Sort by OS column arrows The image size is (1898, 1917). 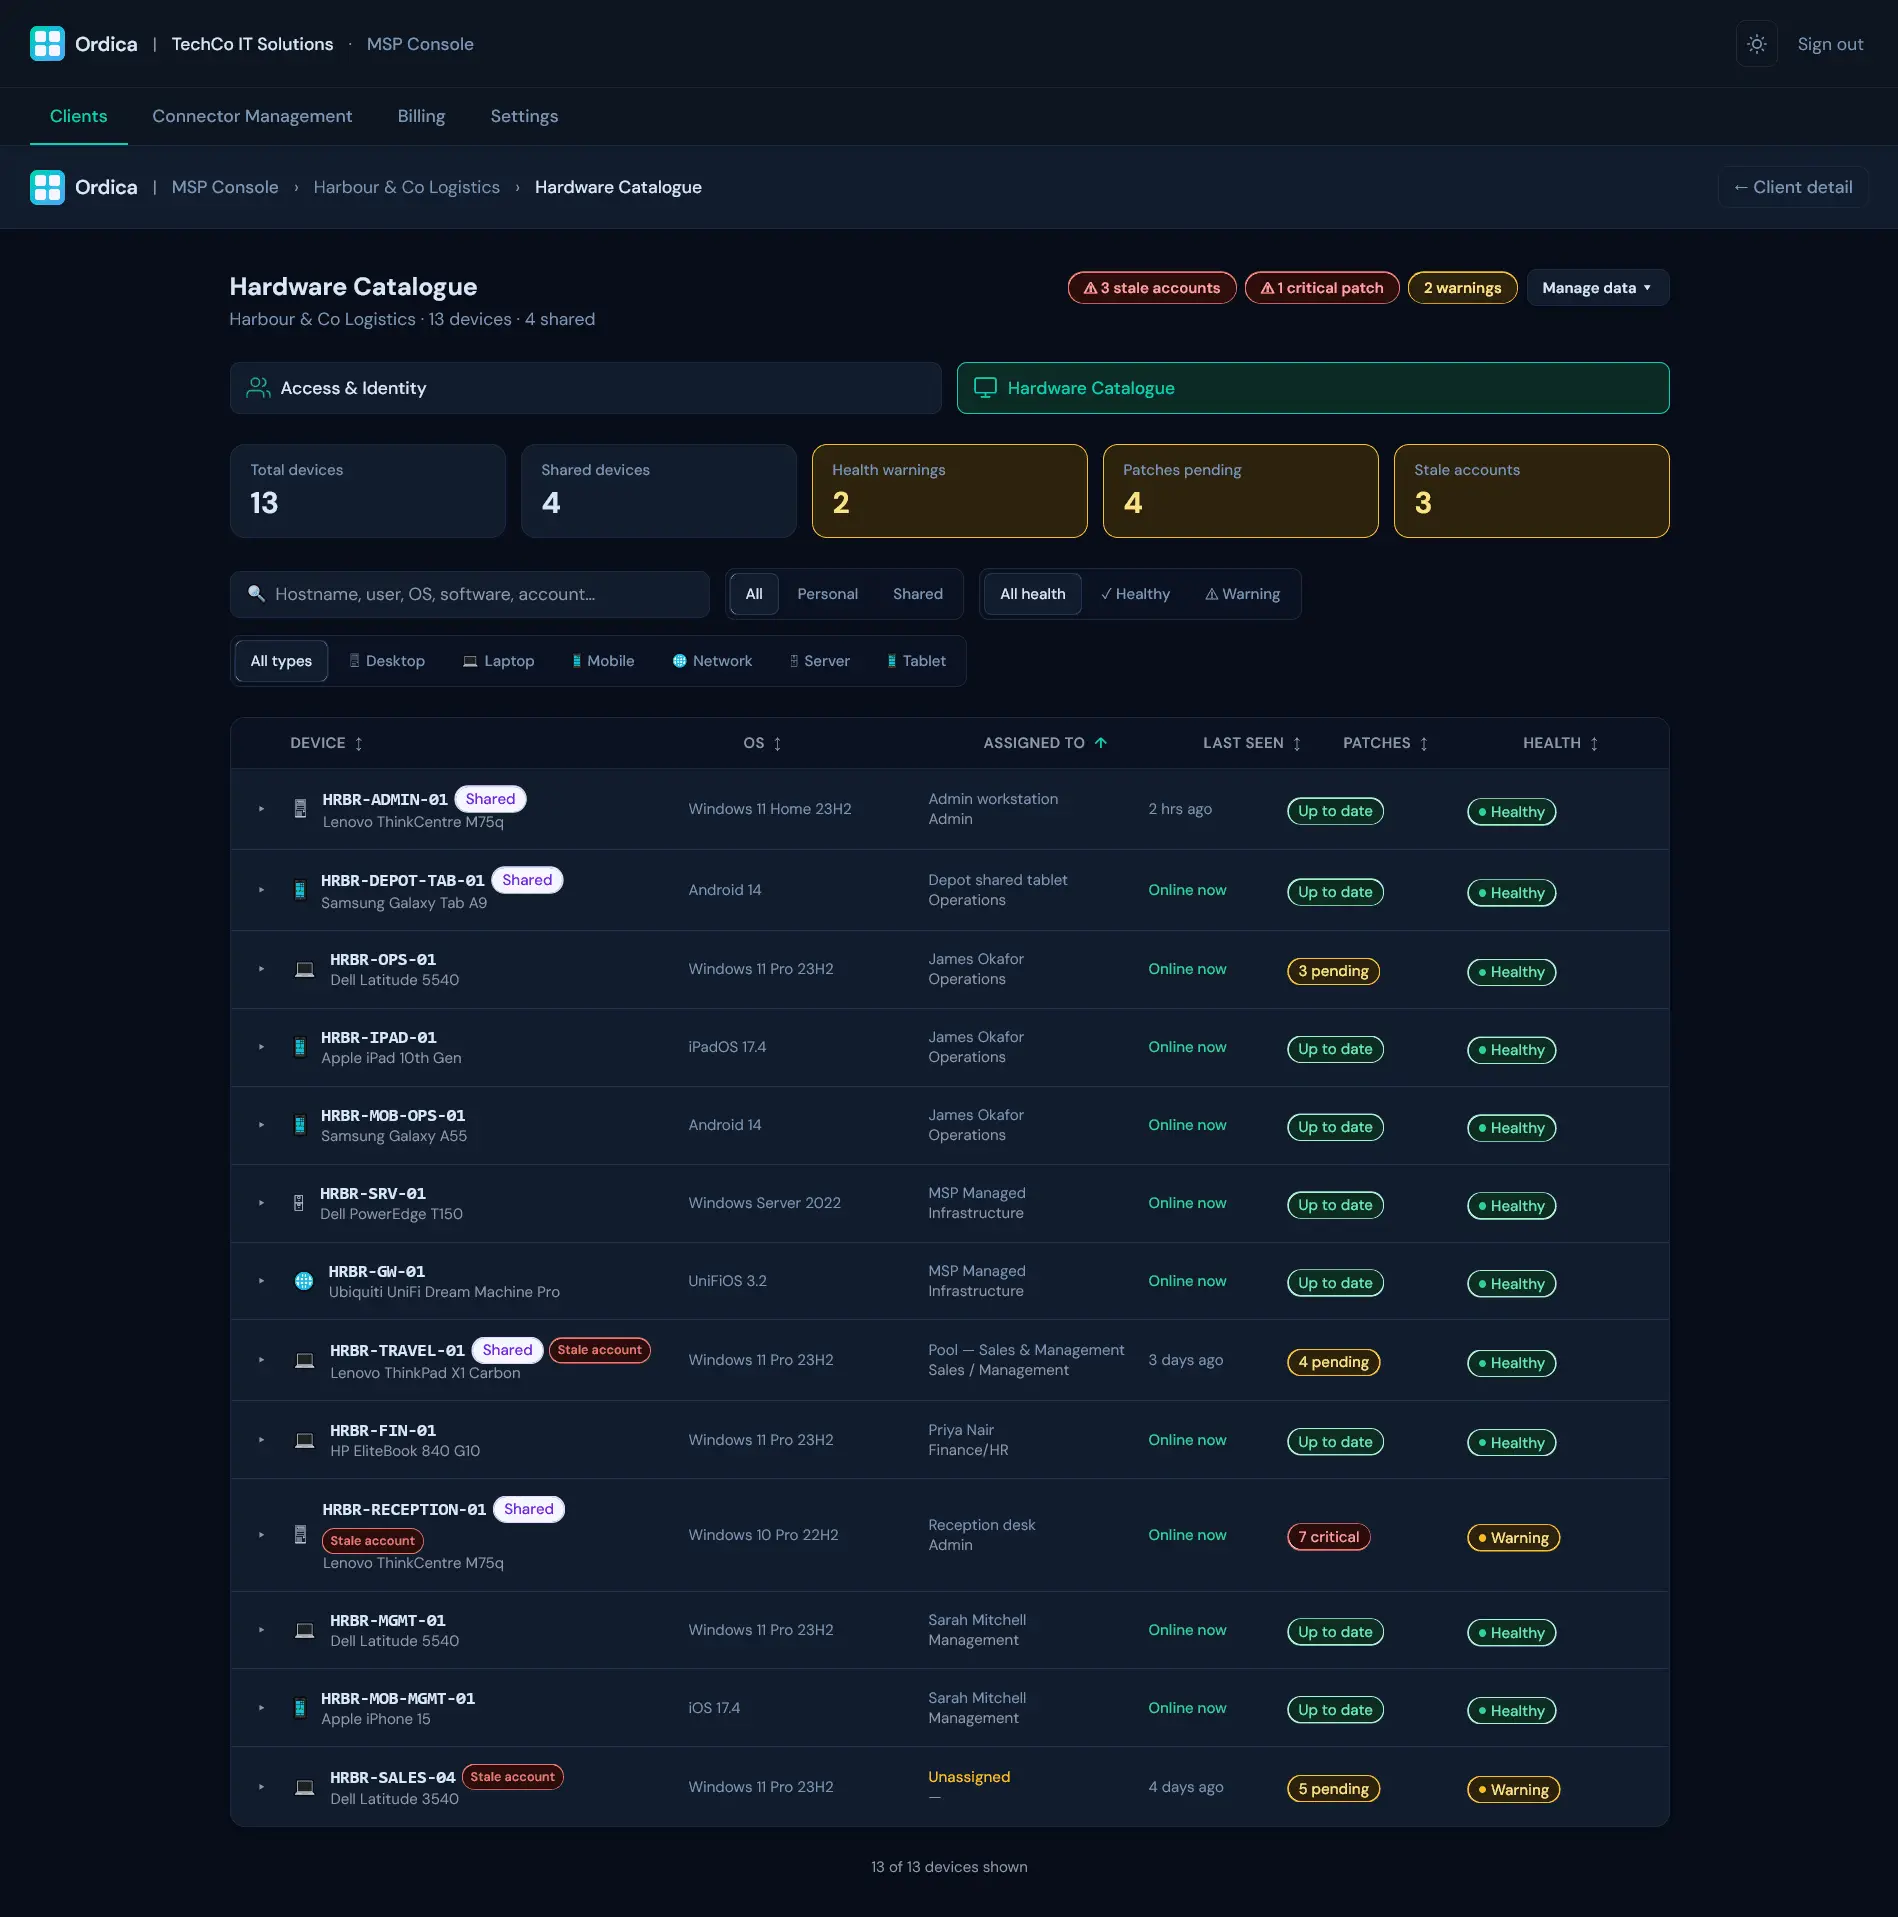click(x=777, y=743)
